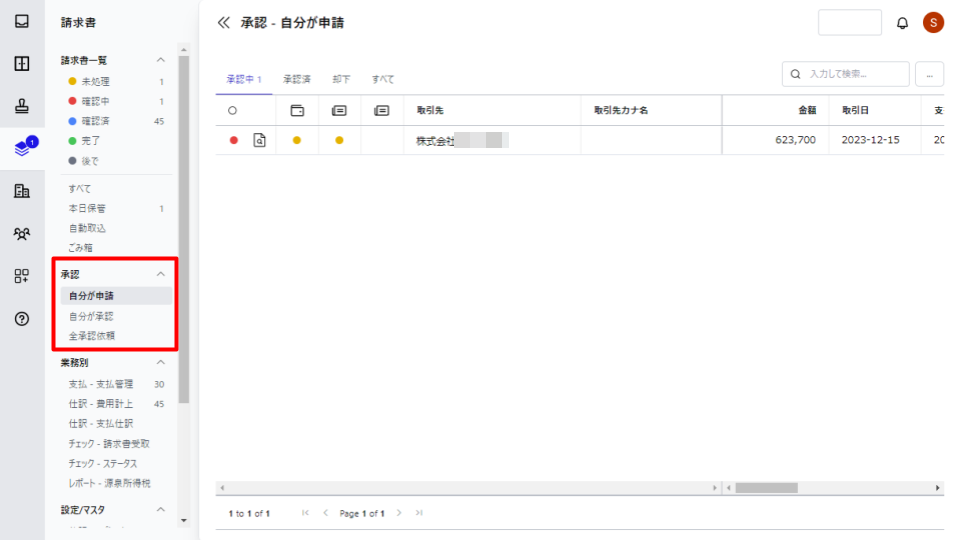
Task: Click the sidebar vertical scrollbar thumb
Action: [184, 230]
